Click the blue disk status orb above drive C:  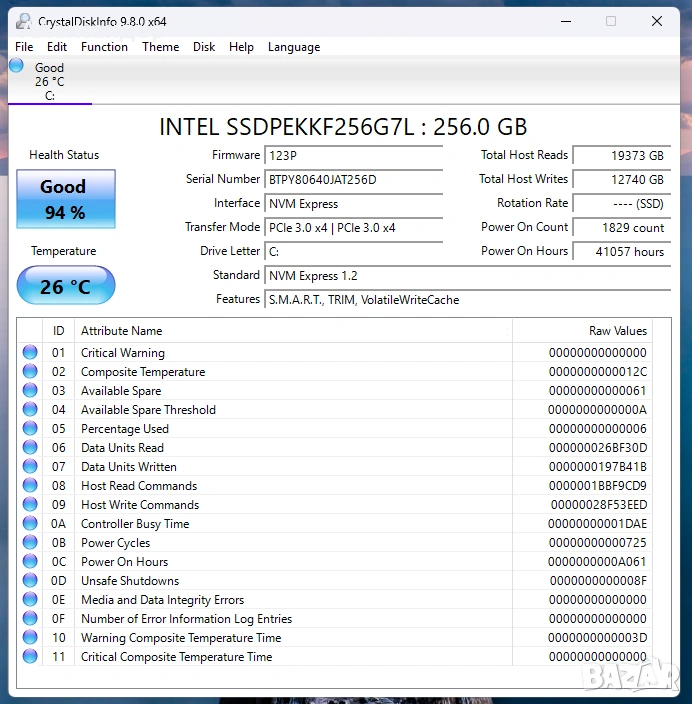click(x=16, y=66)
